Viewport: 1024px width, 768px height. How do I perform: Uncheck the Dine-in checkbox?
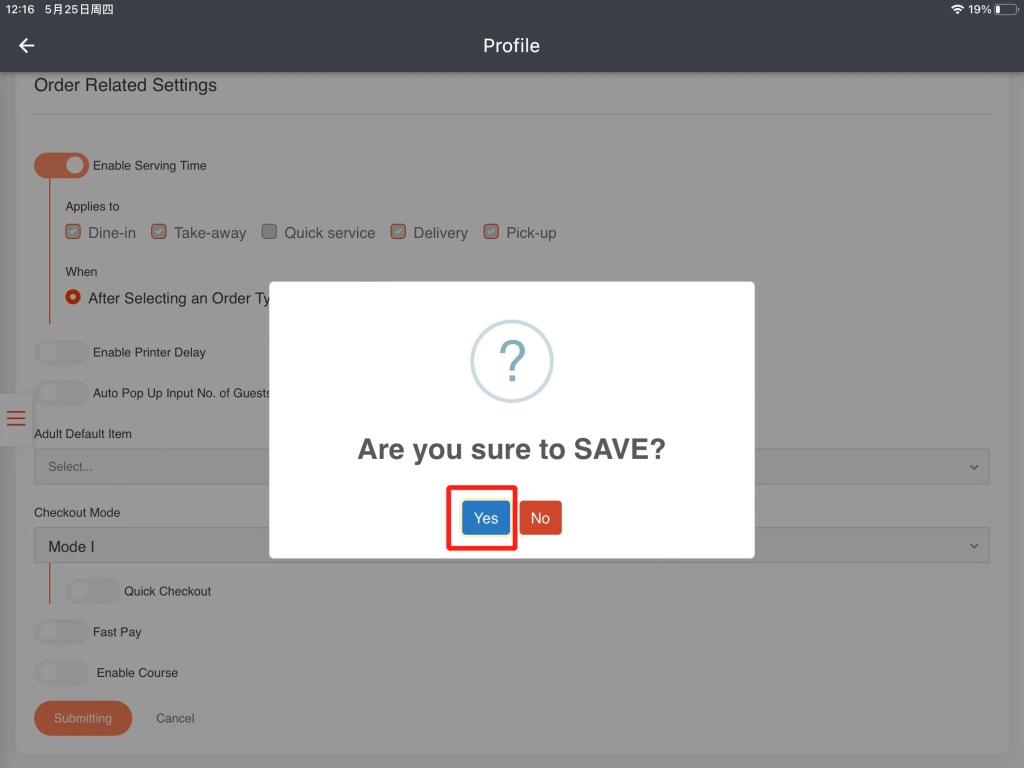(x=73, y=232)
